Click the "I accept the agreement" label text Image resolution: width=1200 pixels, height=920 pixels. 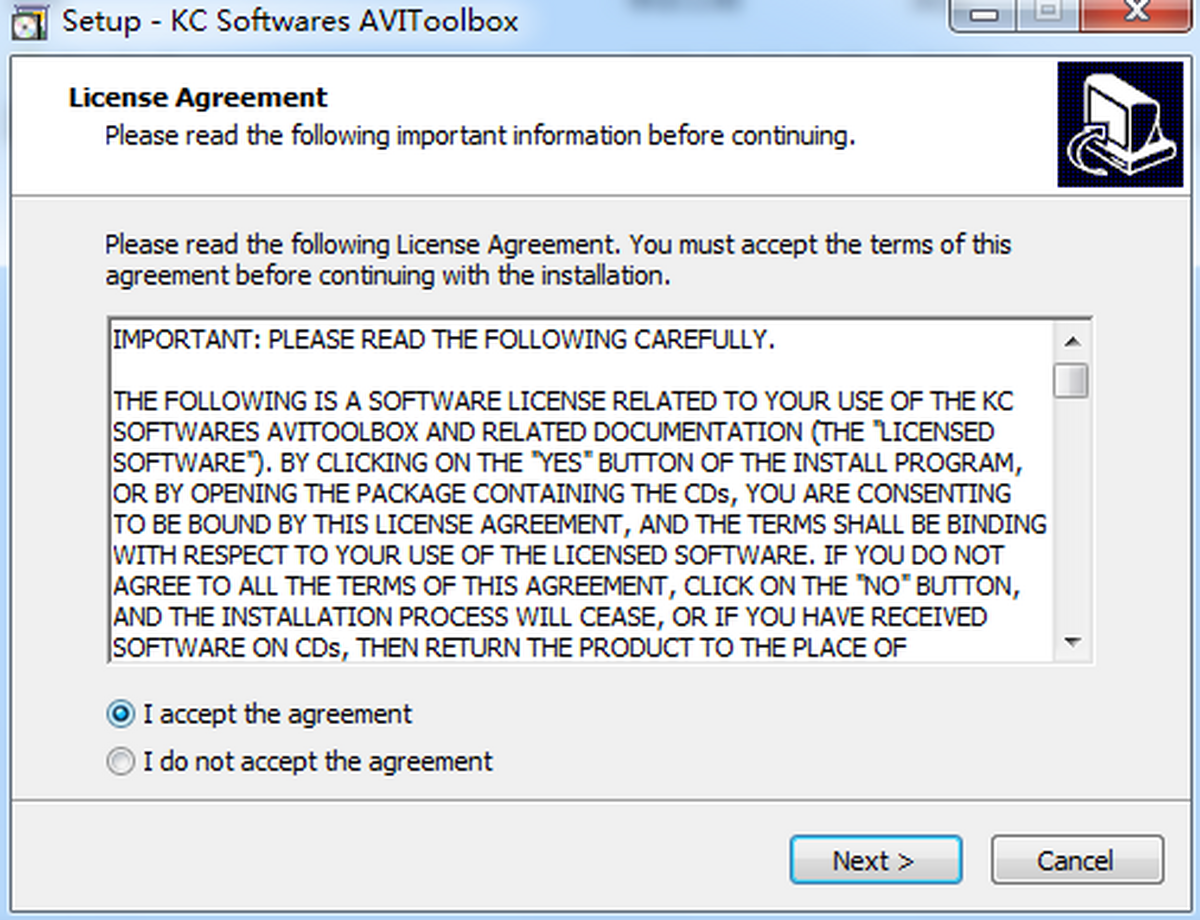277,714
